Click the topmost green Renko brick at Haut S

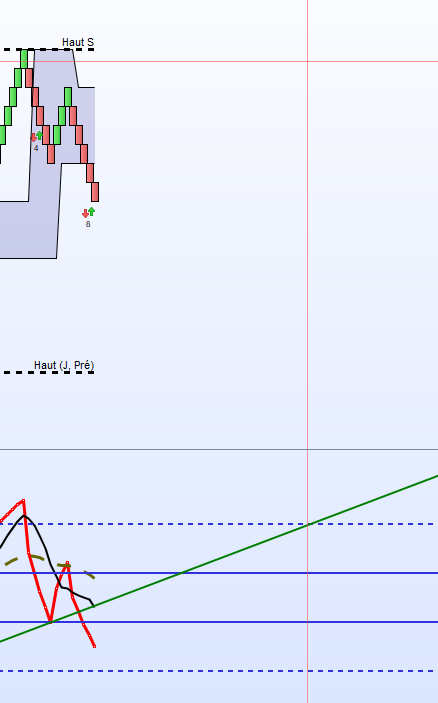click(x=24, y=59)
